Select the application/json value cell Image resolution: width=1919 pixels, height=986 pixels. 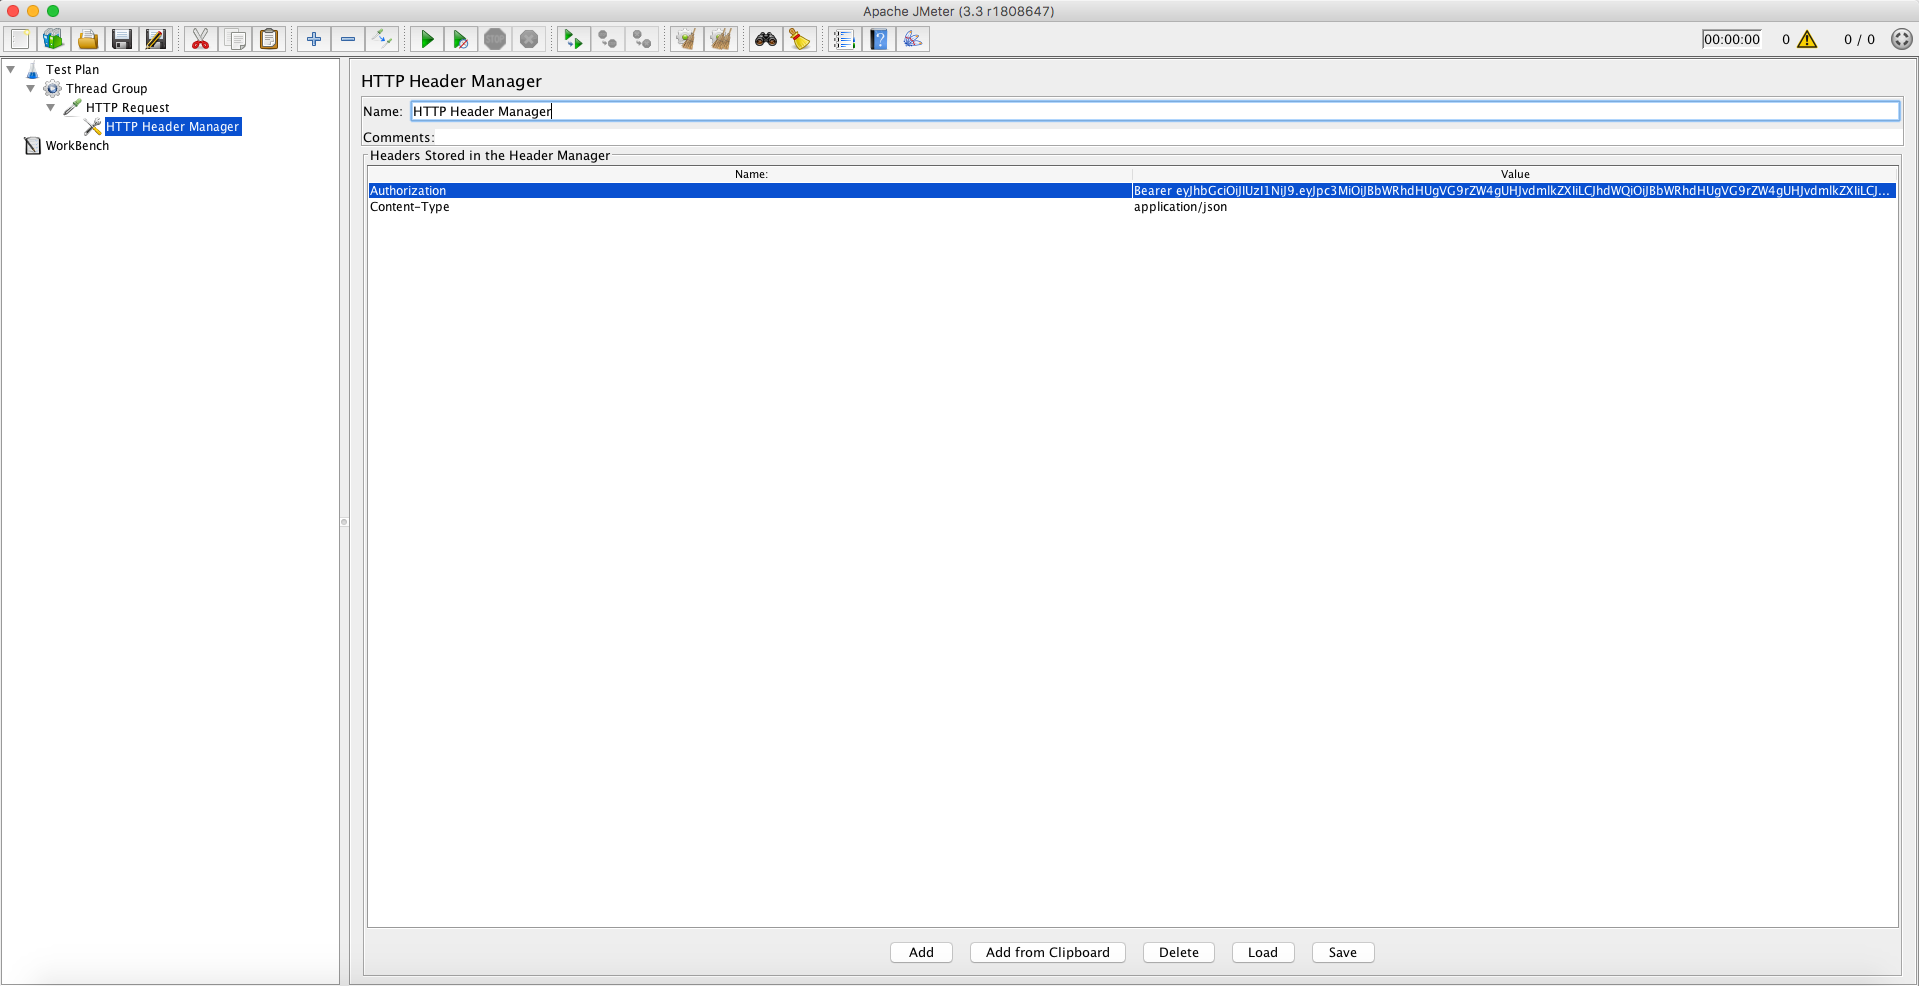[x=1514, y=207]
